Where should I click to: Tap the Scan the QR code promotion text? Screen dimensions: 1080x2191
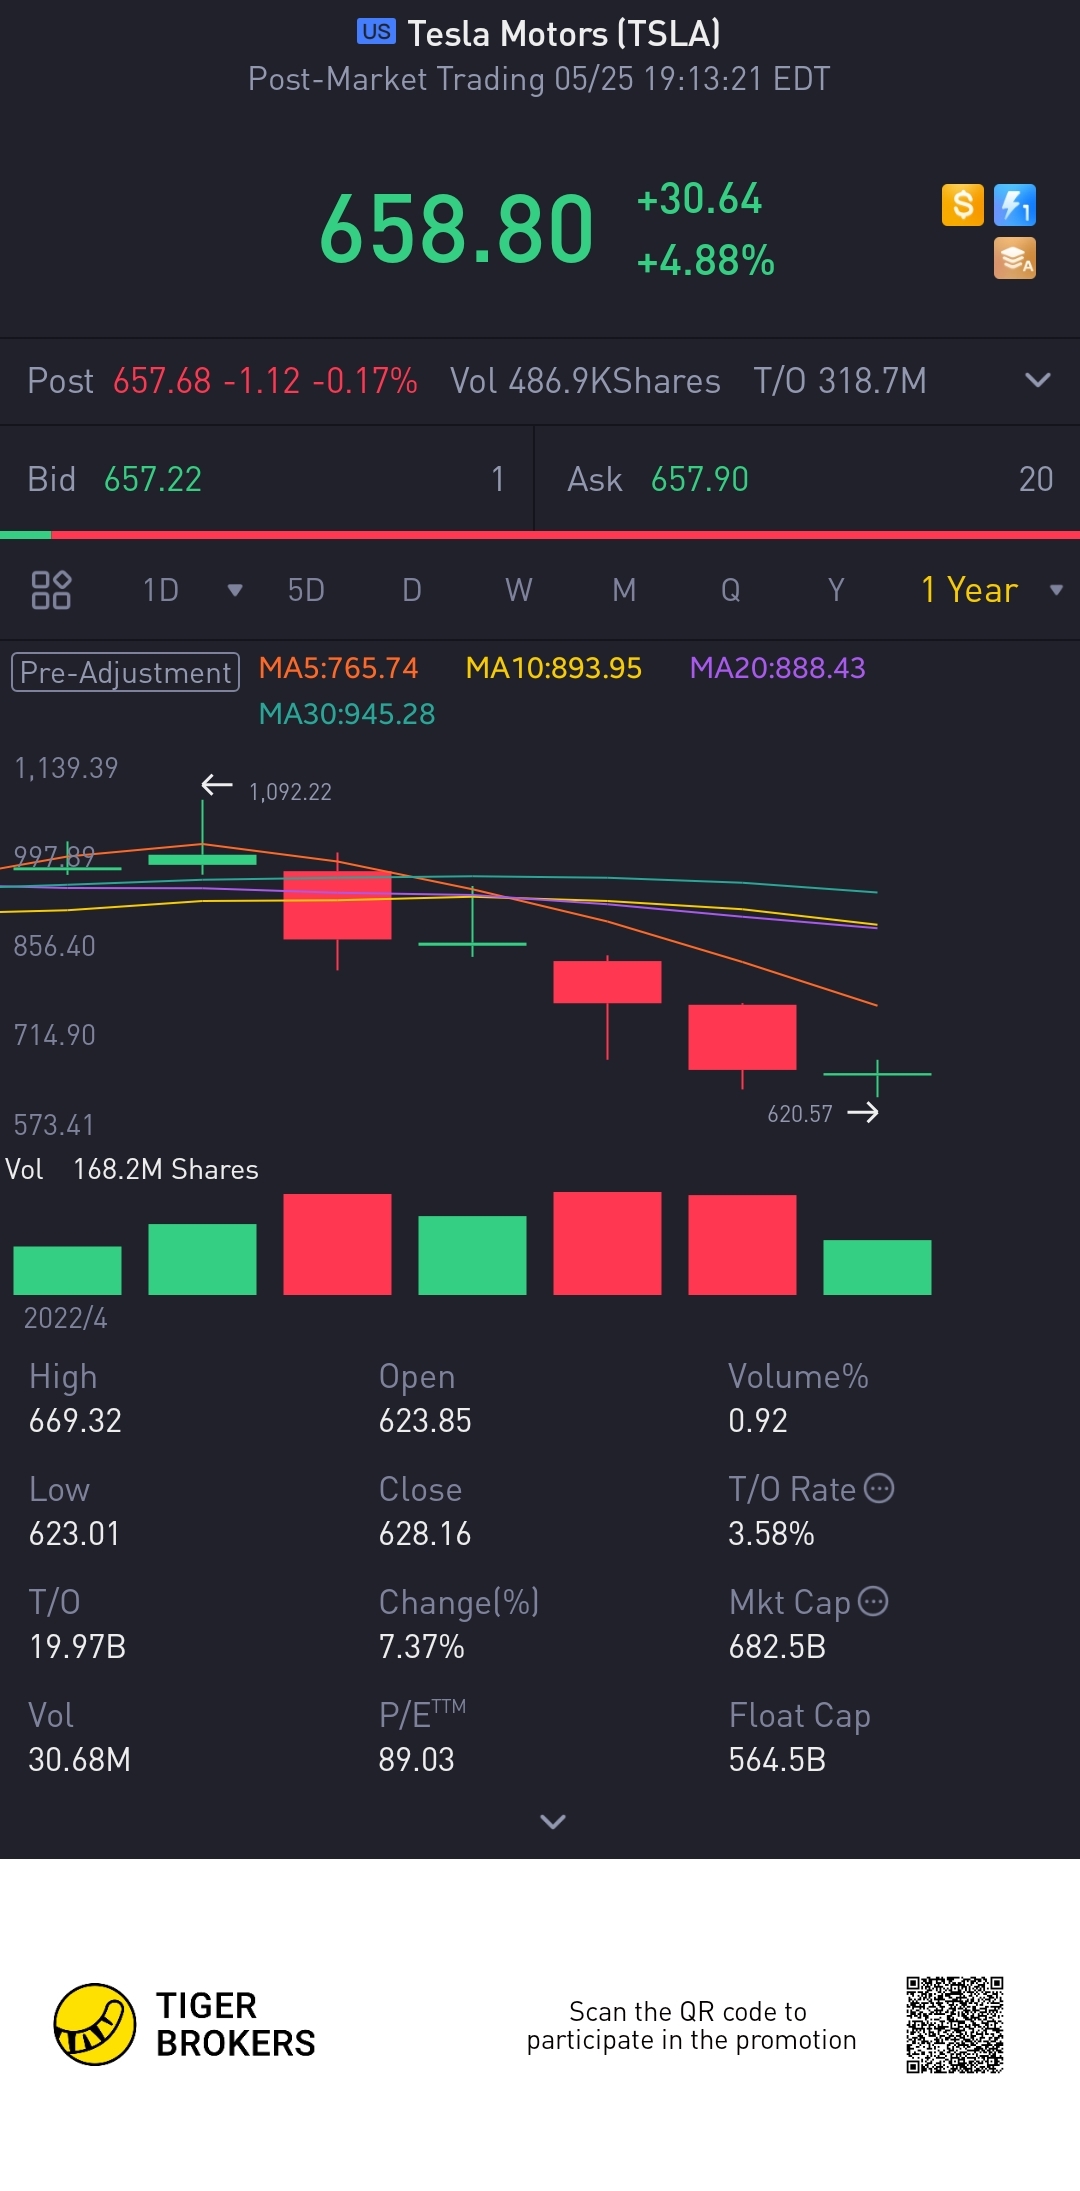(691, 2025)
